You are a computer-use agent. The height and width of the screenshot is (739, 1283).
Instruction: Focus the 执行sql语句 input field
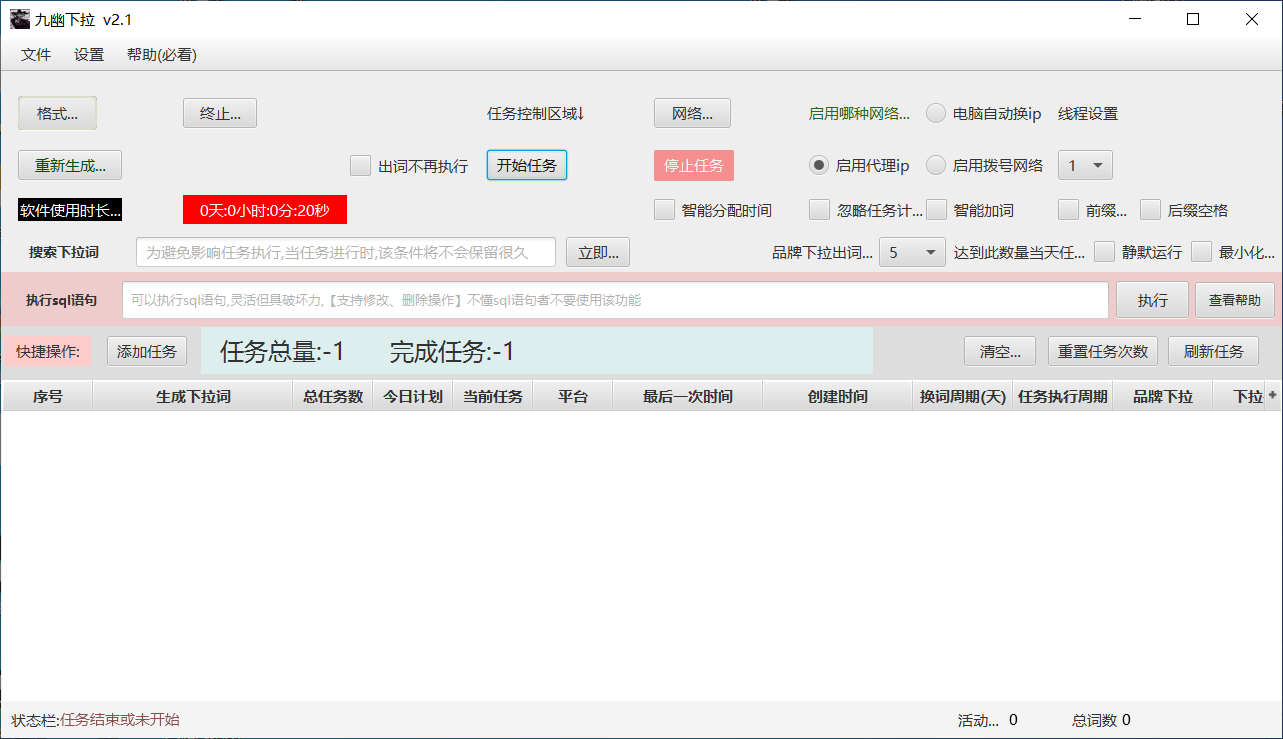tap(615, 299)
